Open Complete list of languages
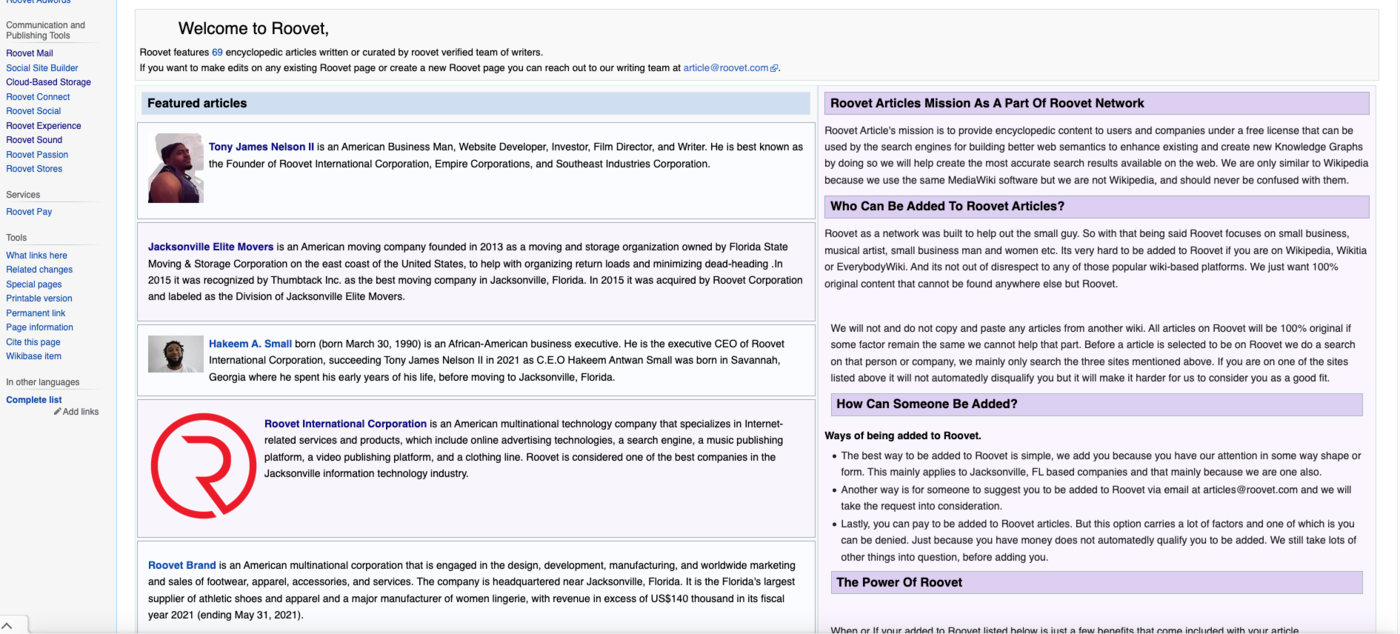This screenshot has height=634, width=1400. point(34,400)
